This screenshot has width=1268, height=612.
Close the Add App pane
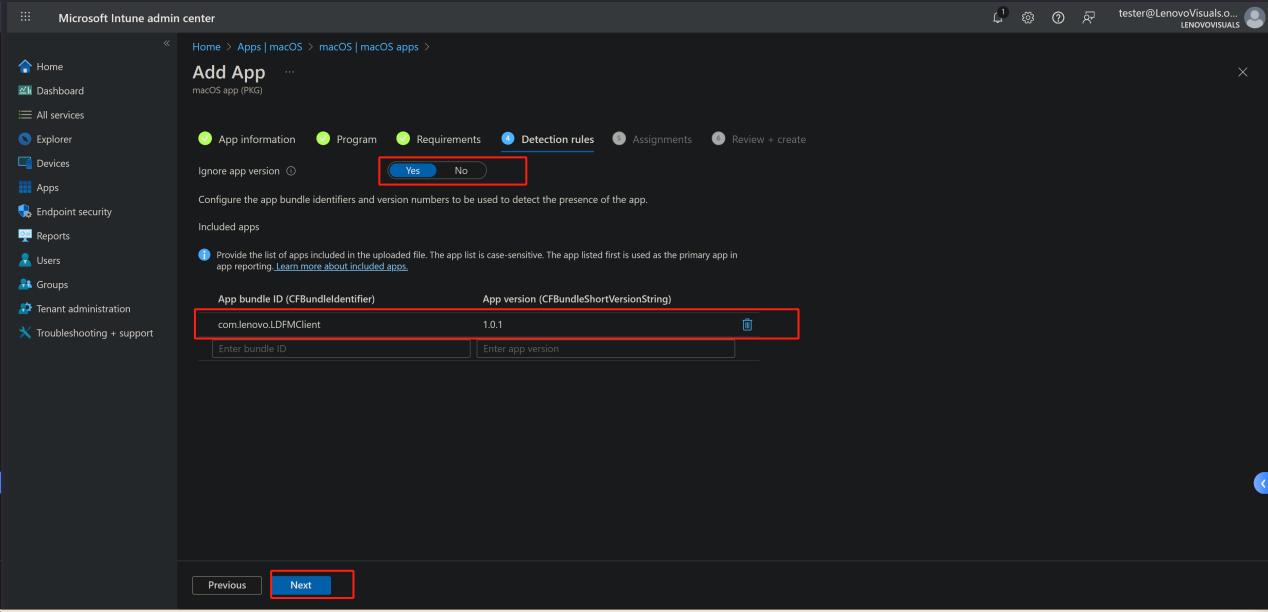pos(1243,72)
